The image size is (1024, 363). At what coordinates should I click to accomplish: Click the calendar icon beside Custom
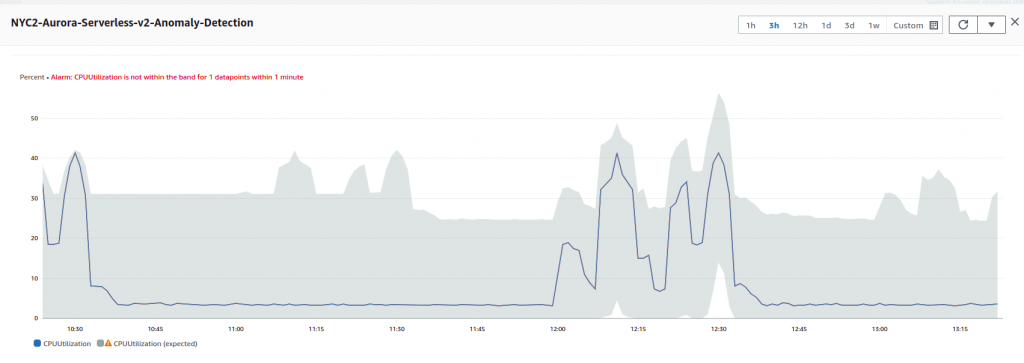click(x=933, y=25)
